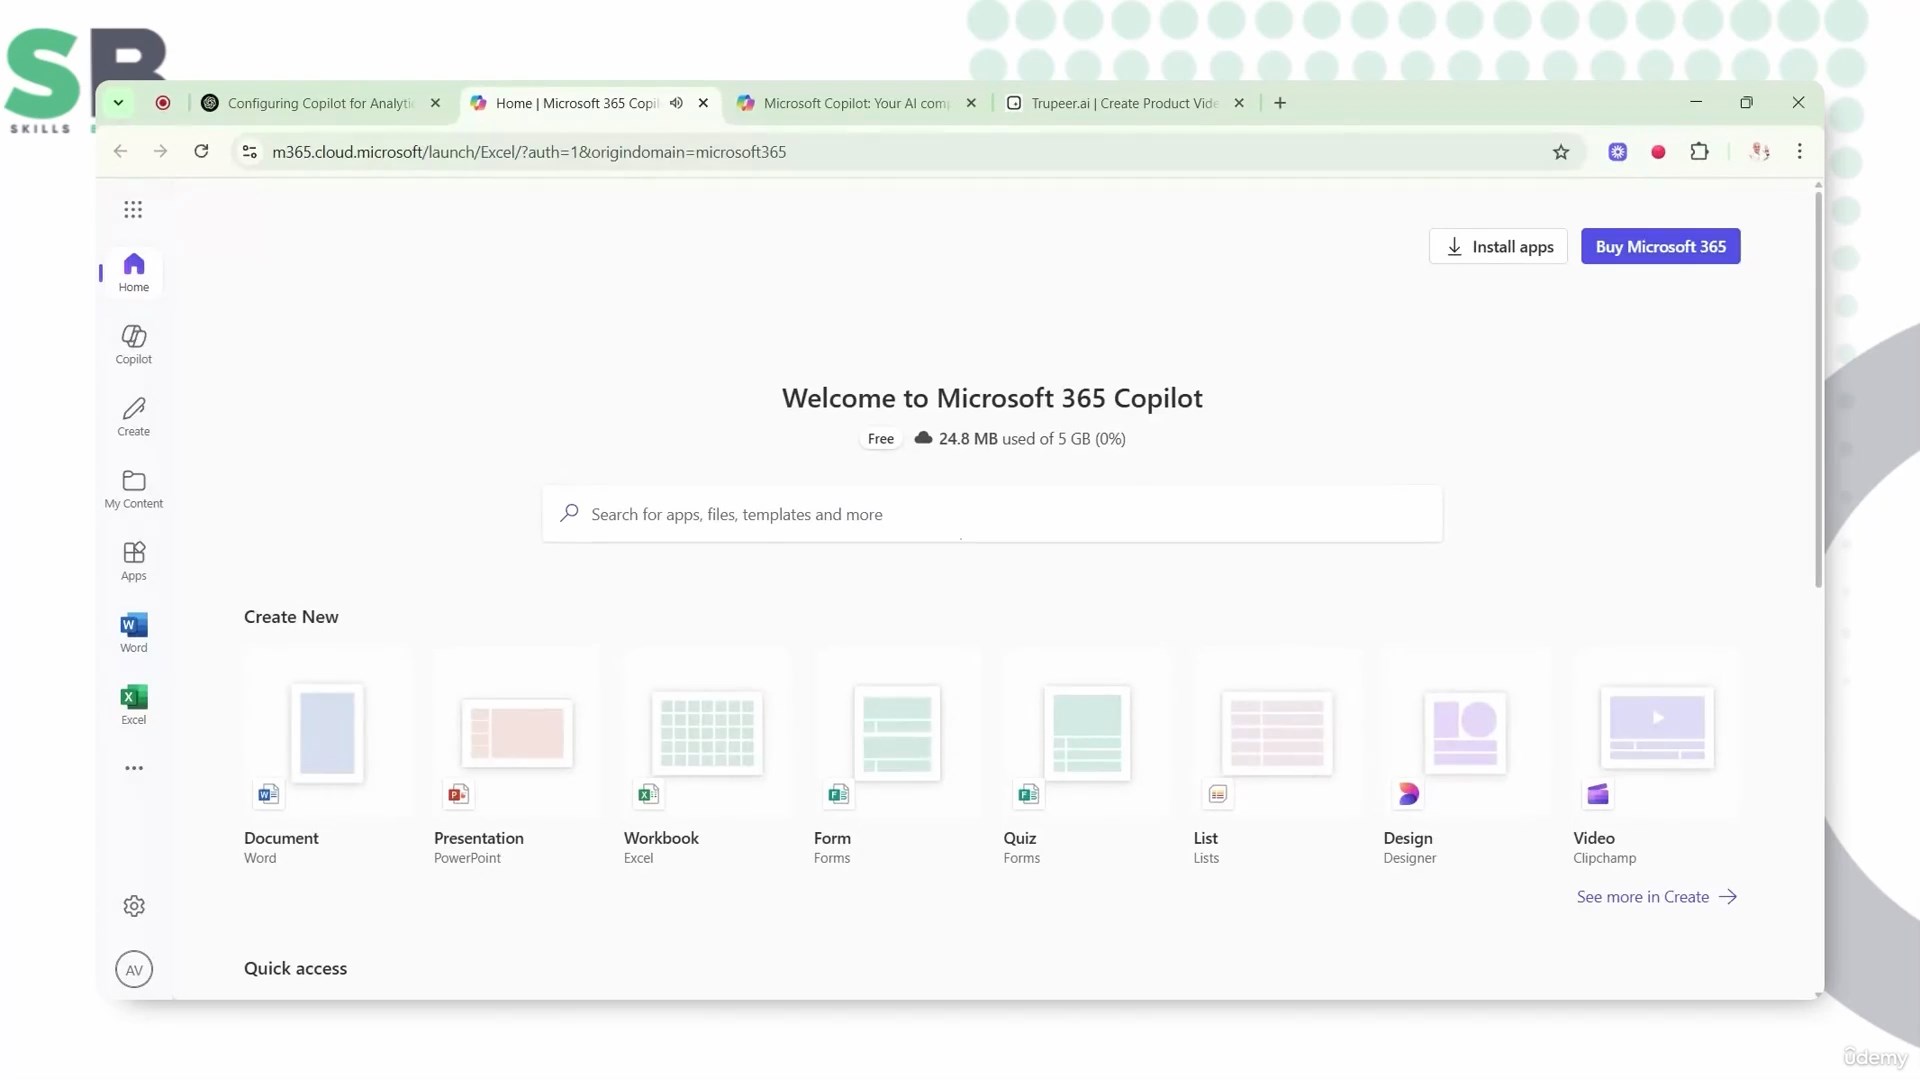Open My Content folder in sidebar
The height and width of the screenshot is (1080, 1920).
(133, 488)
